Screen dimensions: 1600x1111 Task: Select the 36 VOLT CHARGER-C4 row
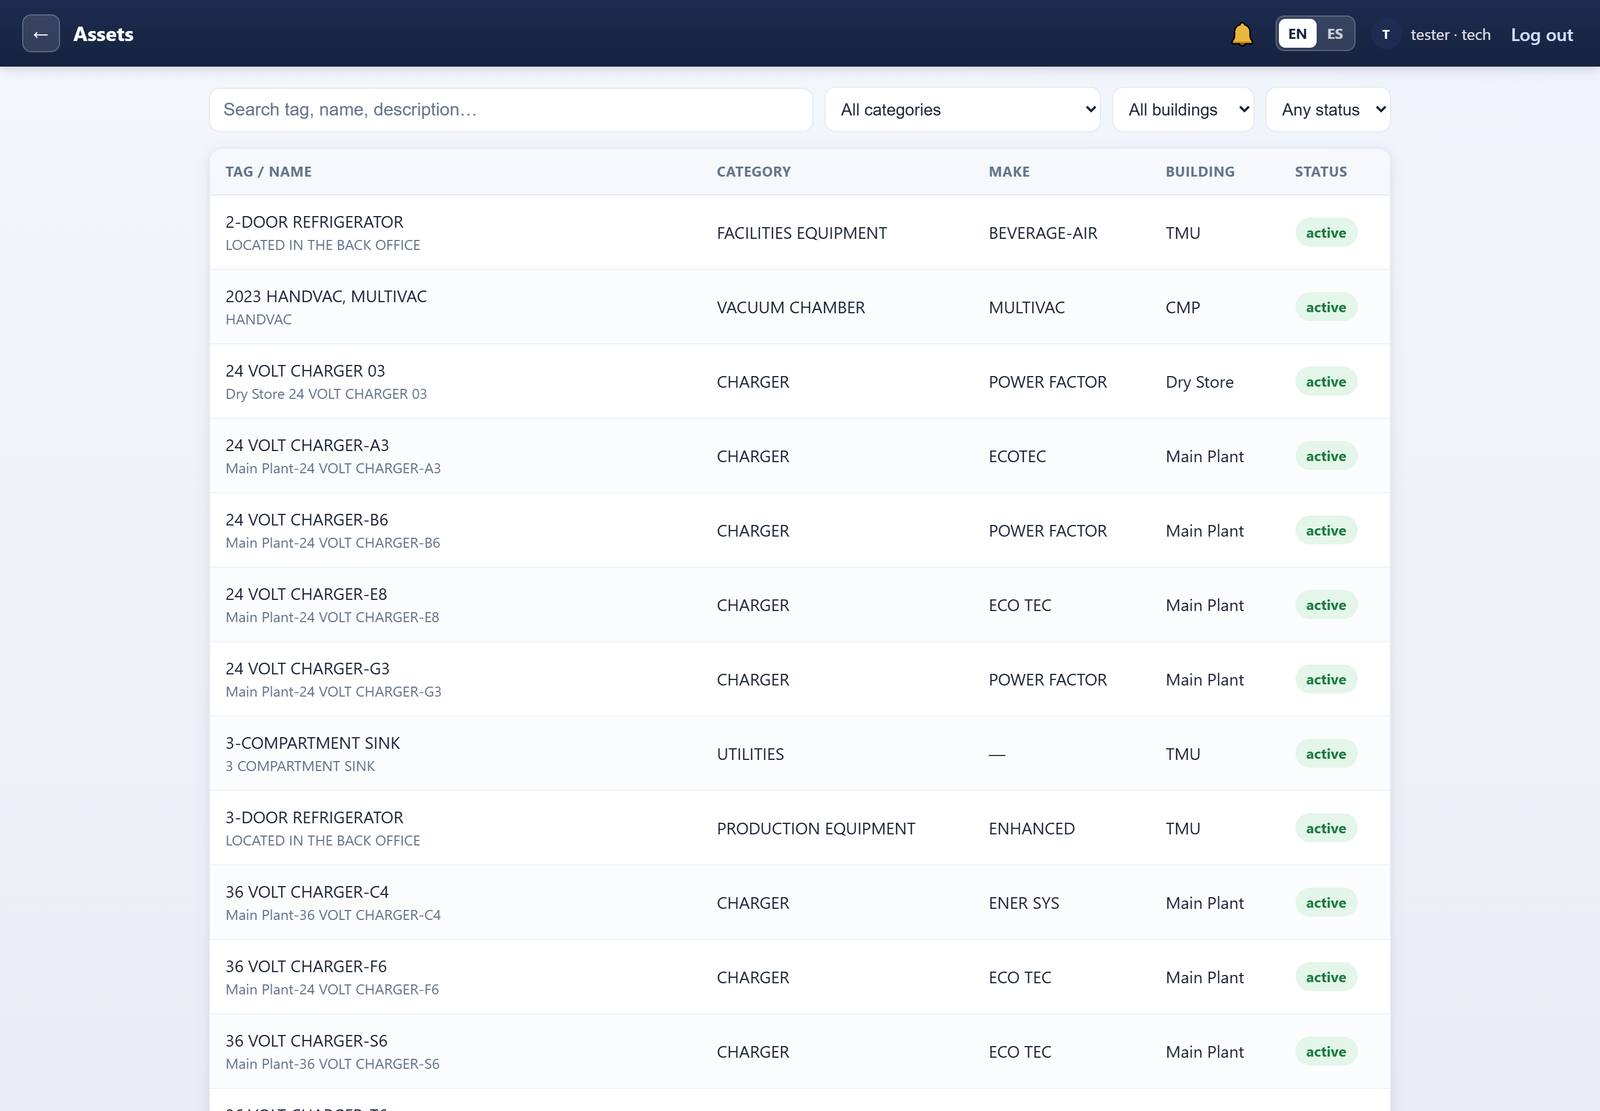[x=800, y=903]
